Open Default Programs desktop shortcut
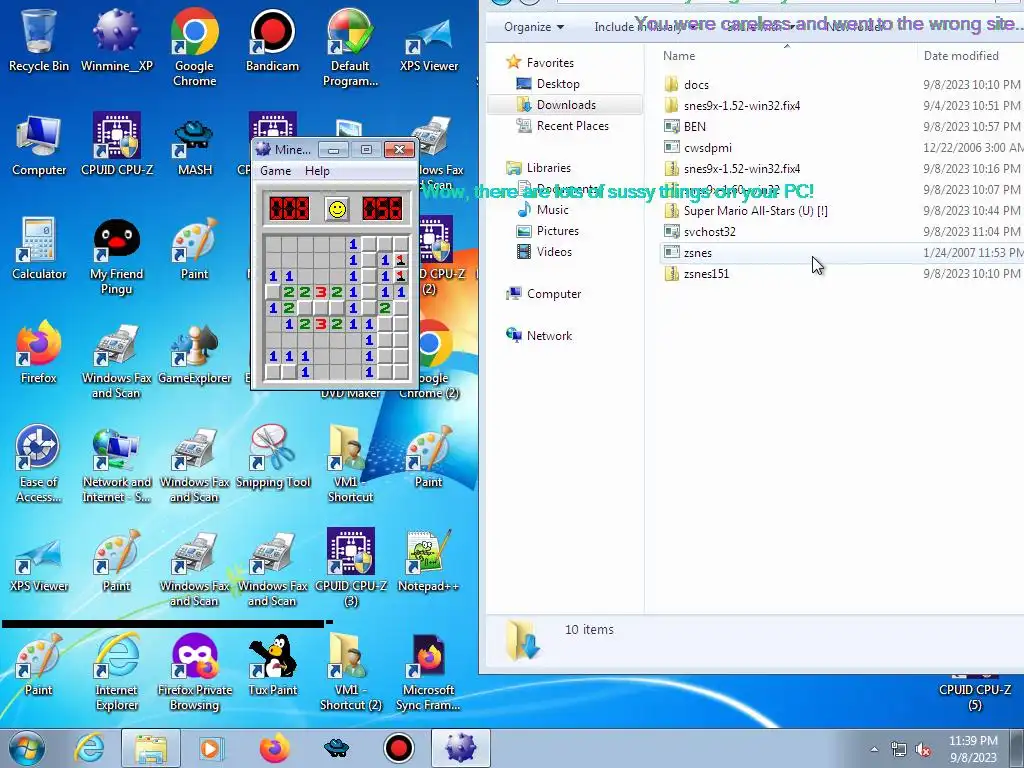This screenshot has height=768, width=1024. [350, 47]
